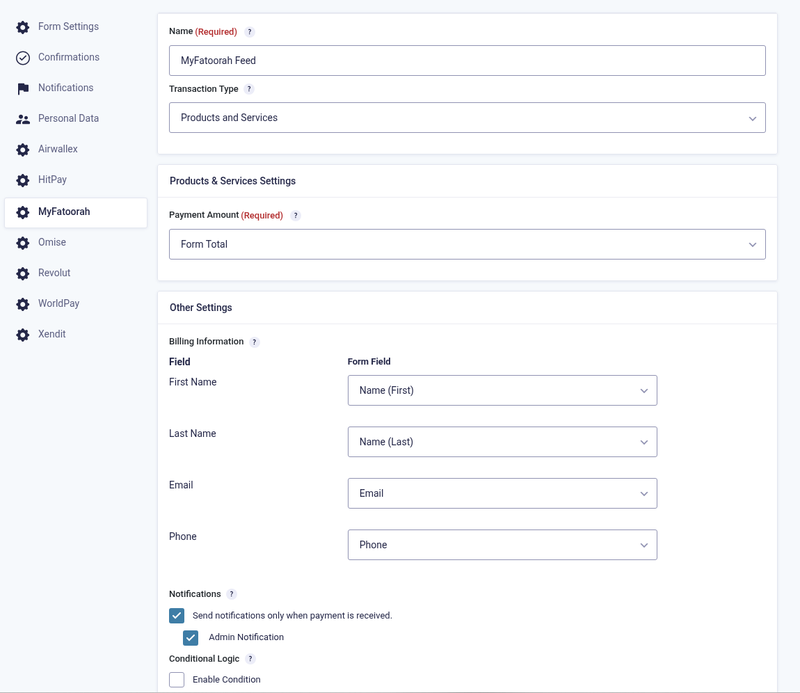Open the Last Name form field dropdown
Viewport: 800px width, 693px height.
502,442
